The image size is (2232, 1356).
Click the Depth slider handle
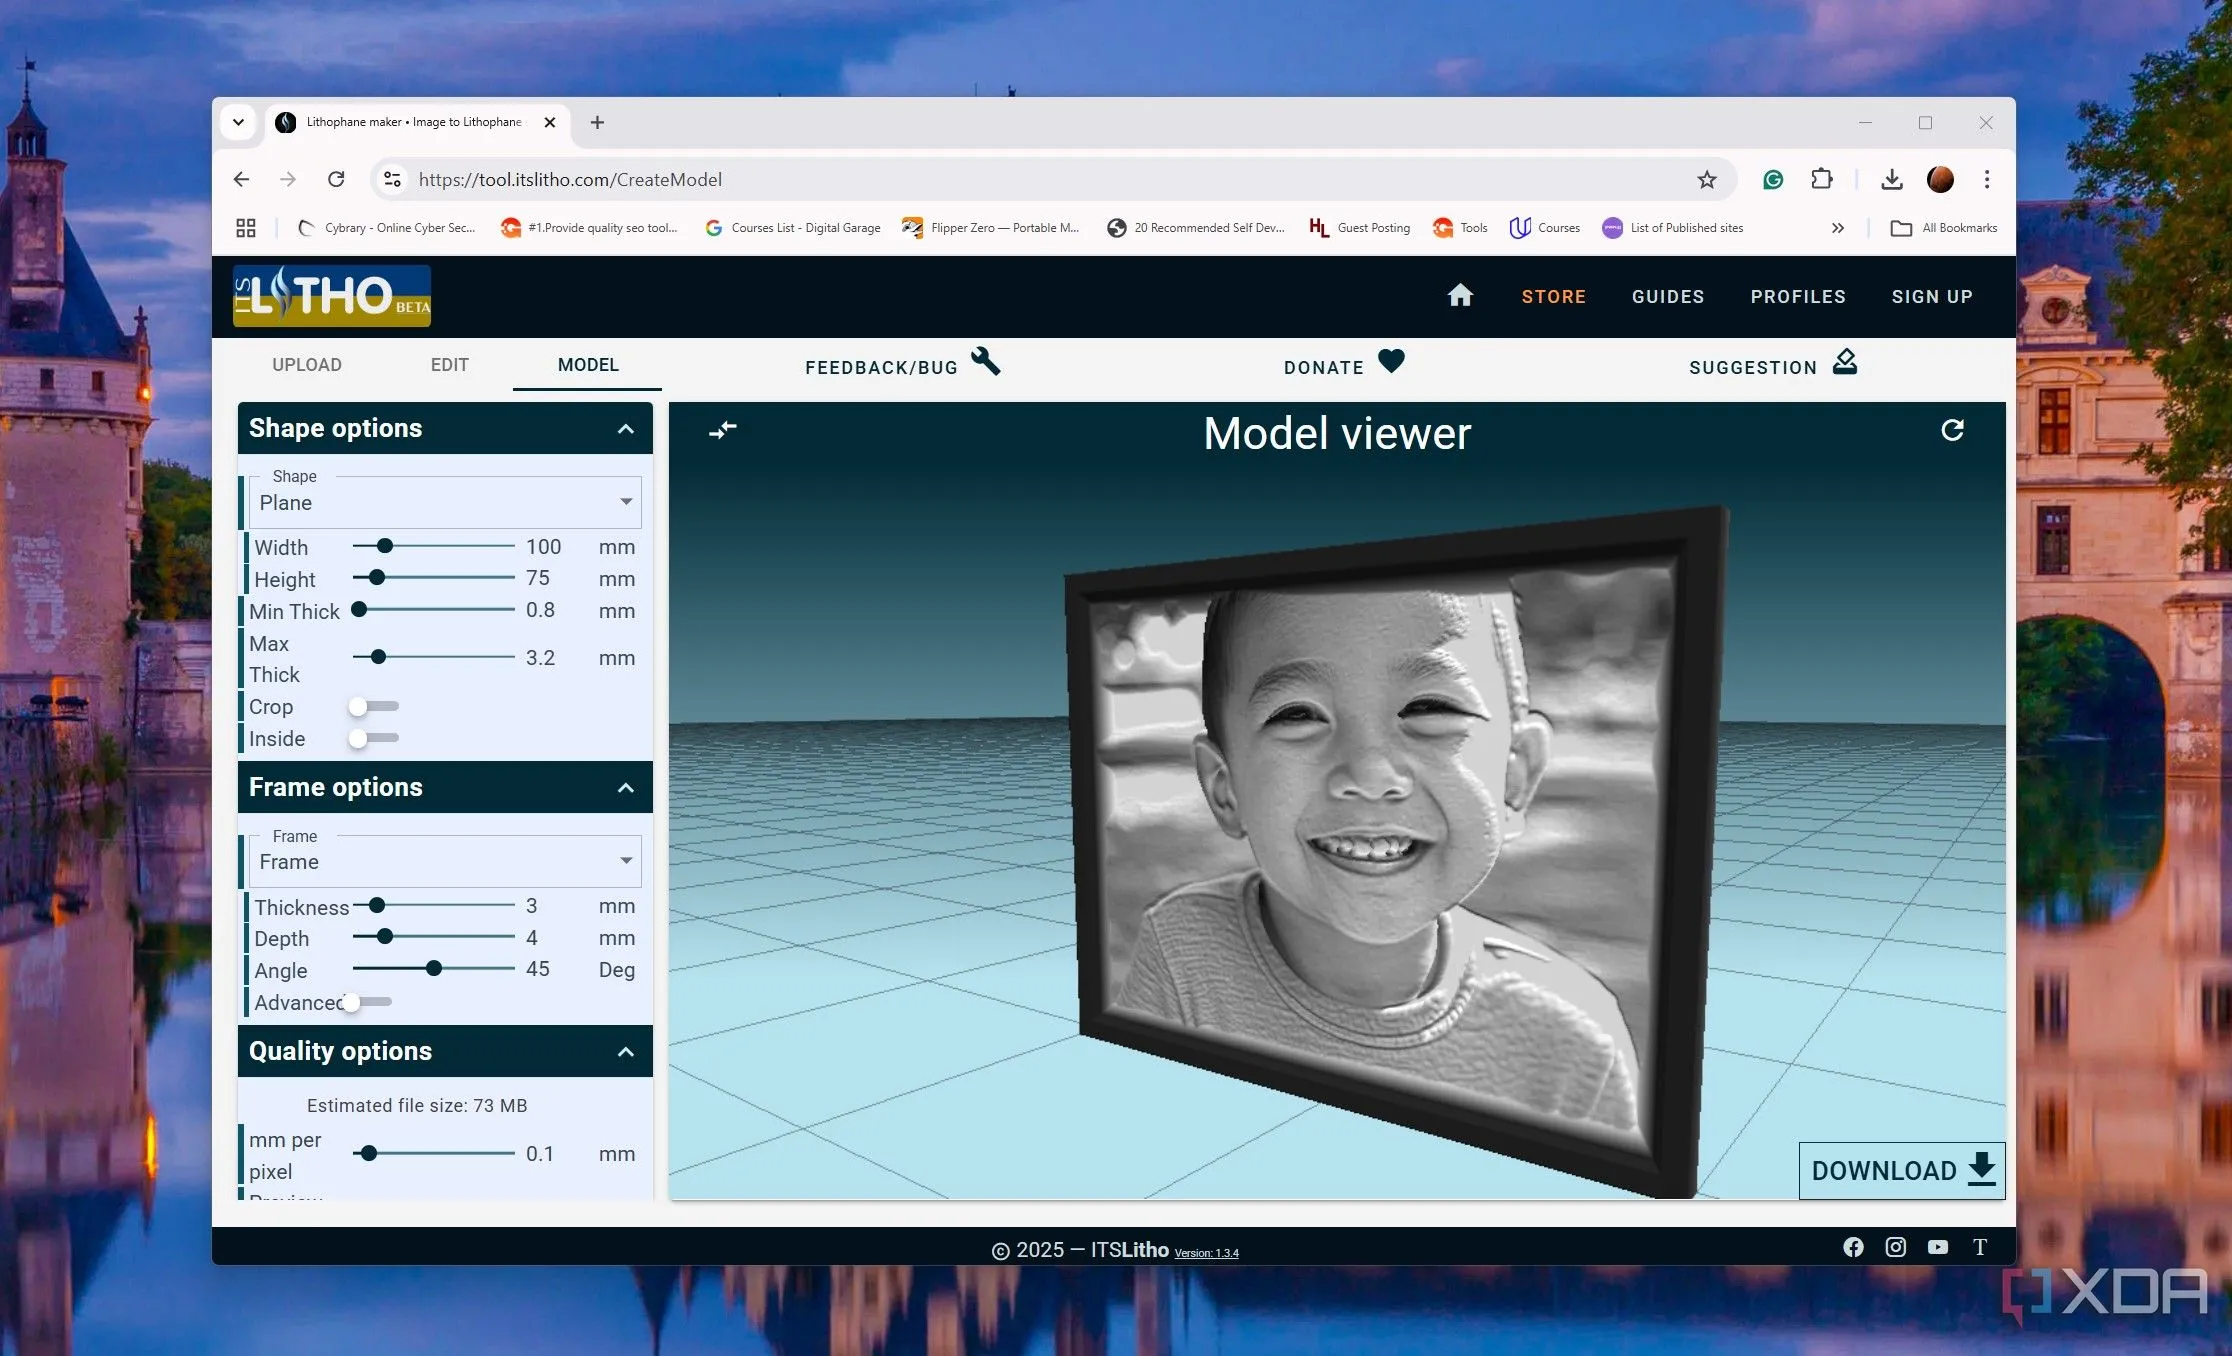coord(385,937)
